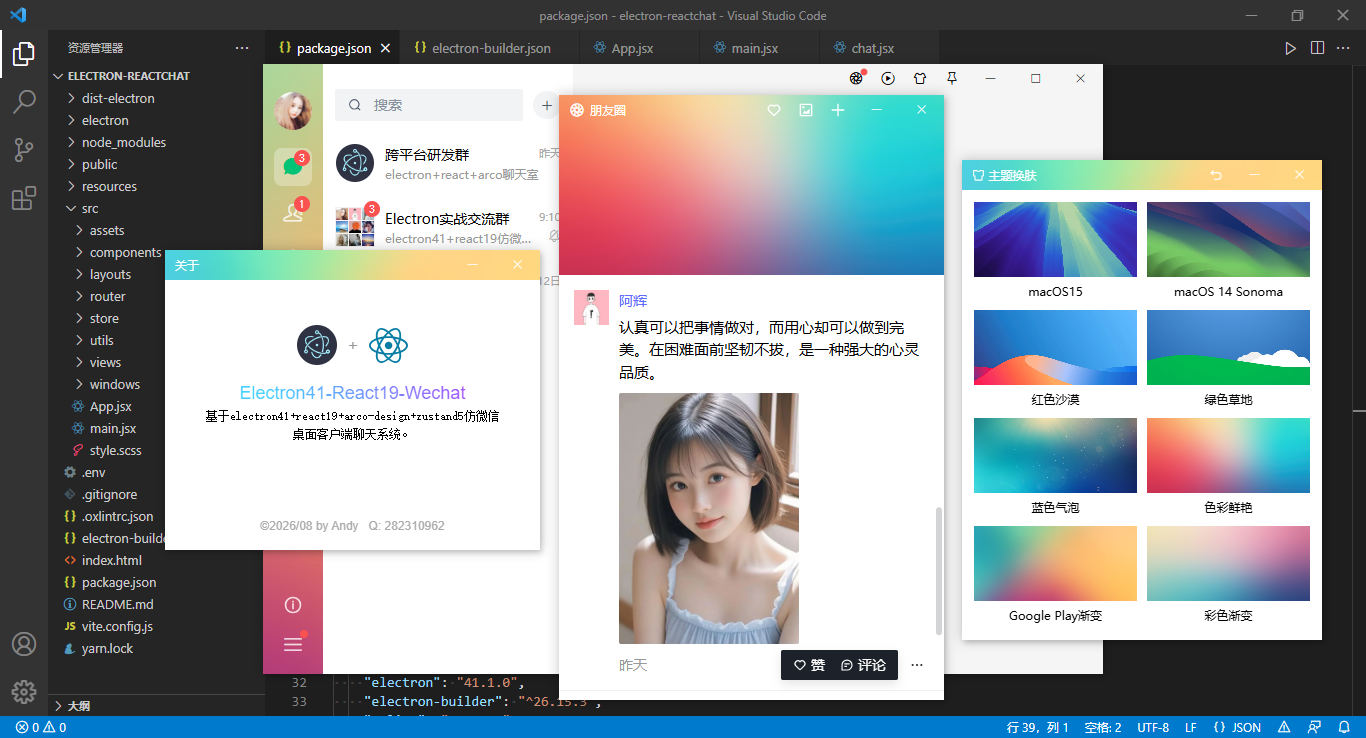Click the theme shirt icon in the chat title bar
This screenshot has width=1366, height=738.
click(x=920, y=78)
